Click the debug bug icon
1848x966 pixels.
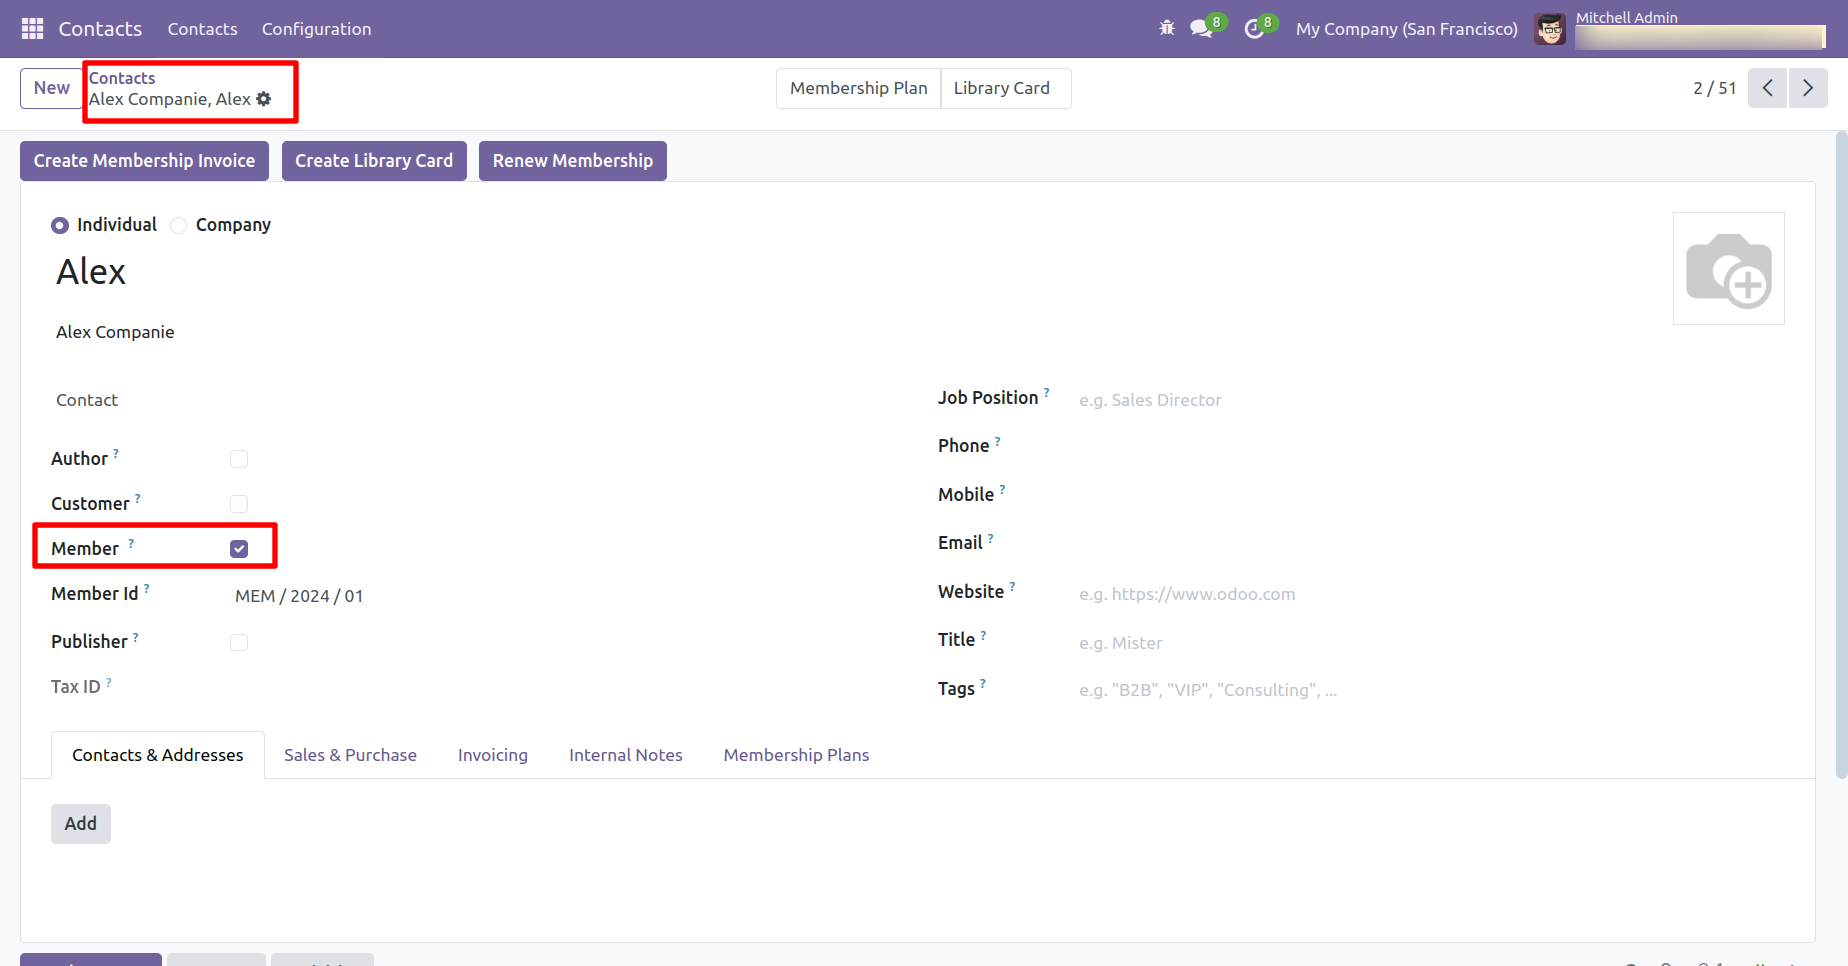tap(1167, 28)
